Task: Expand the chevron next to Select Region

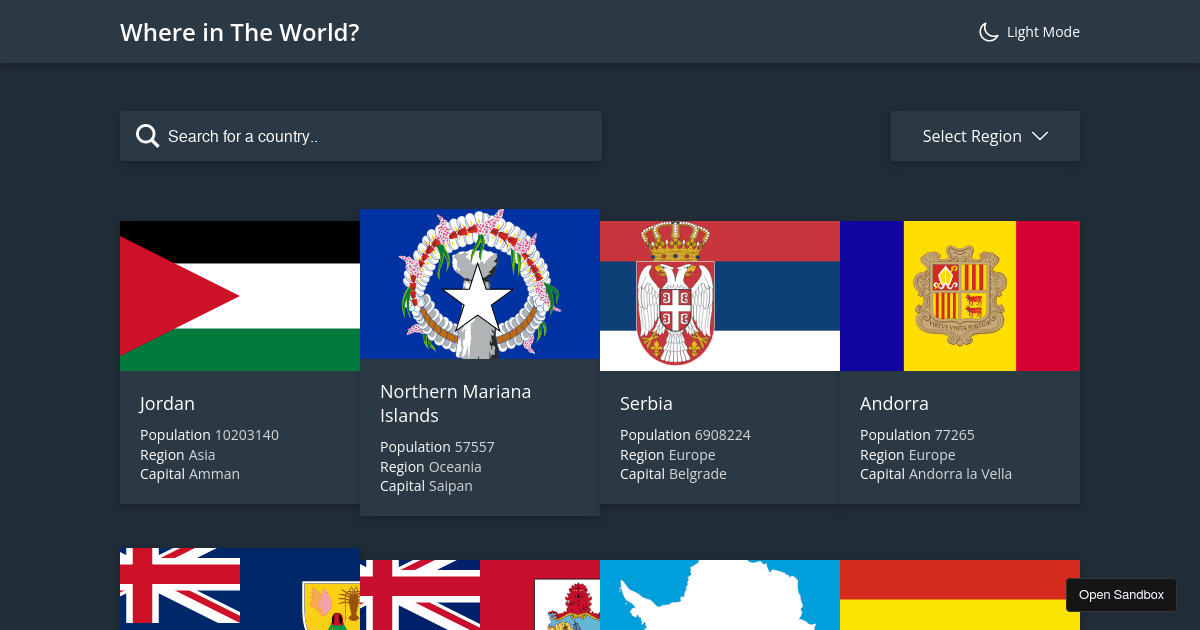Action: [1040, 136]
